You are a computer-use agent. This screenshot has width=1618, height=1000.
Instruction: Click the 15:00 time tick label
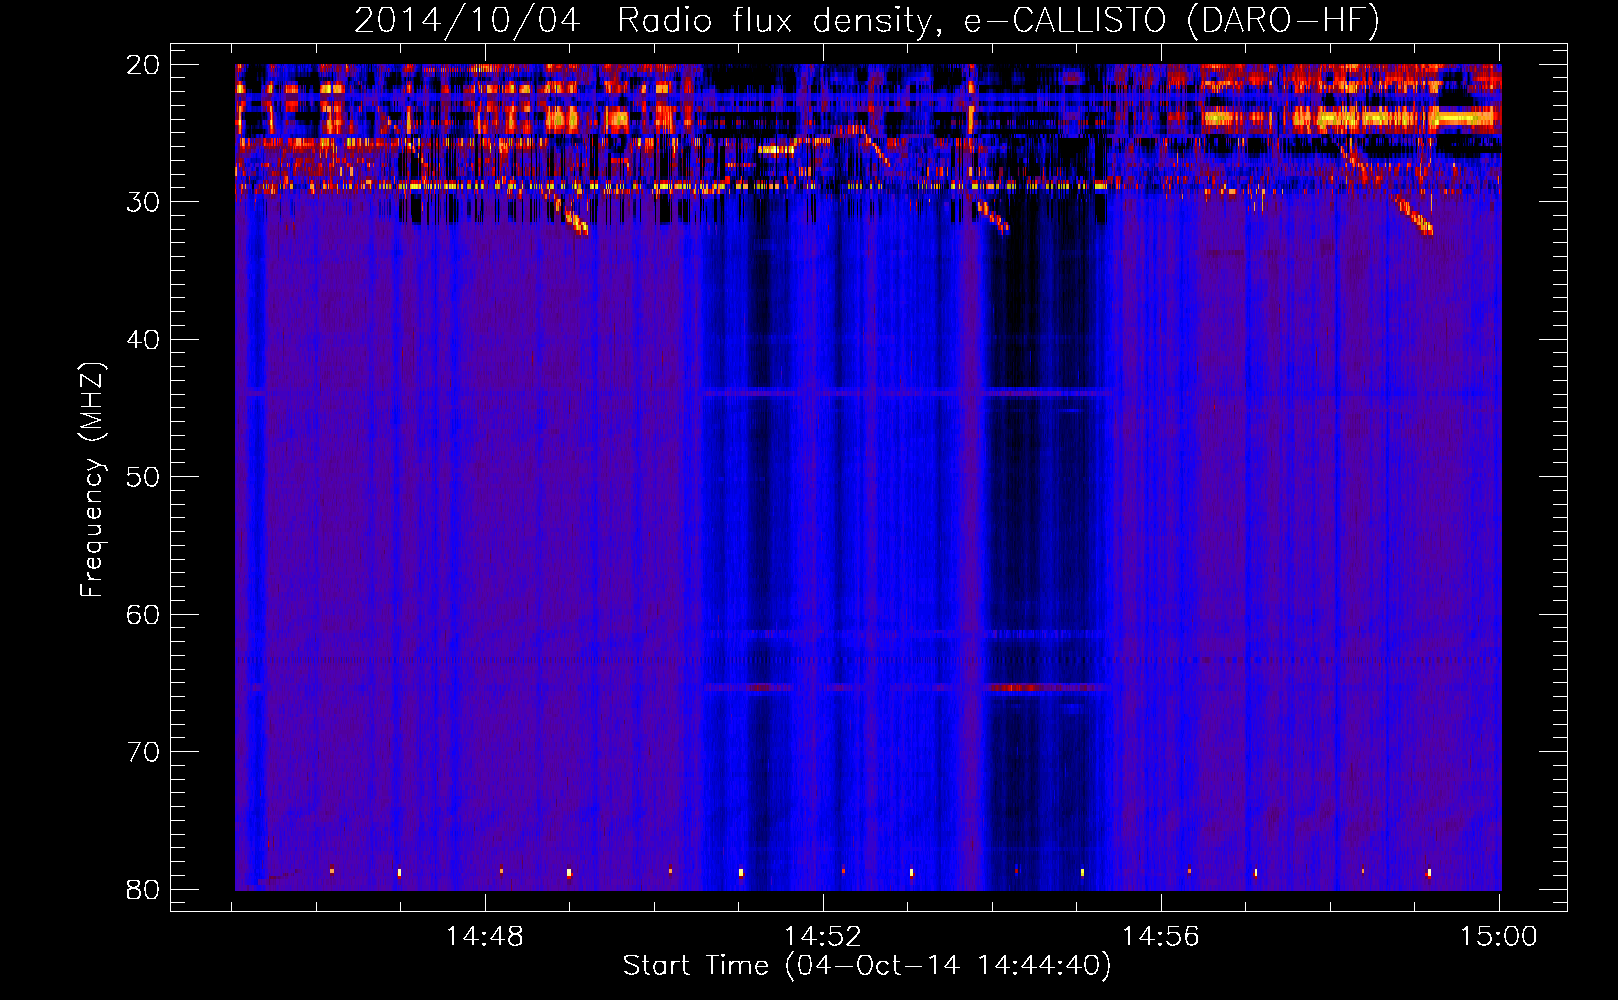(x=1499, y=937)
